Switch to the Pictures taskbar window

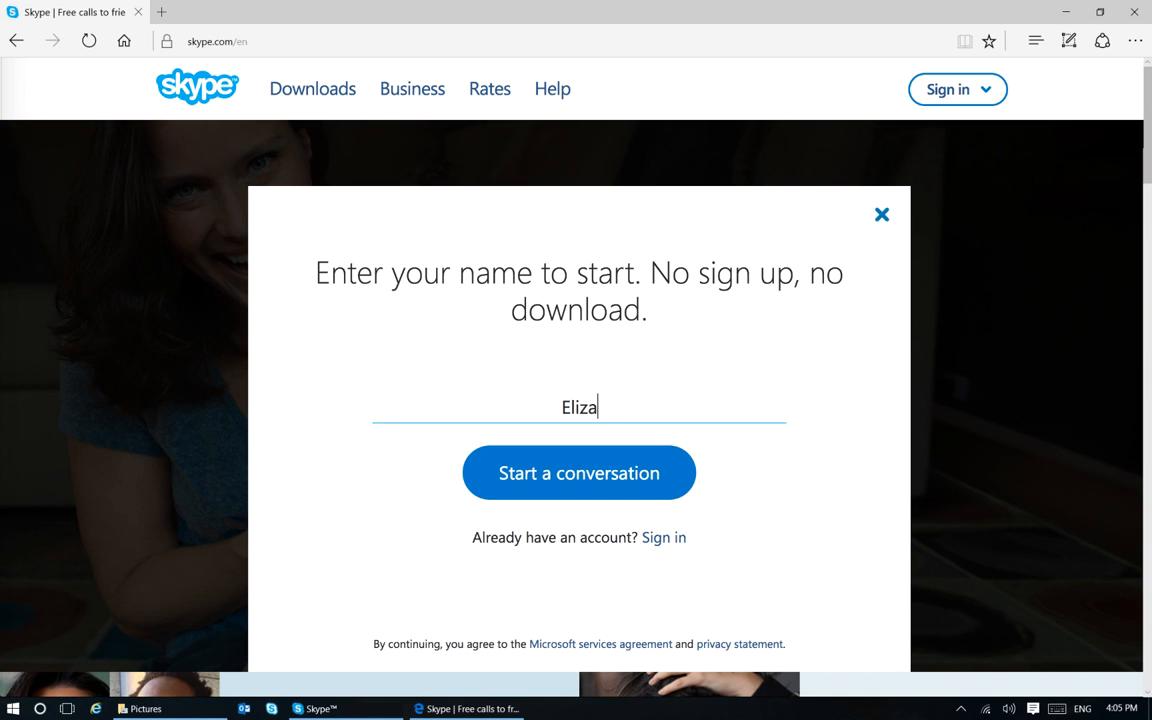point(170,708)
